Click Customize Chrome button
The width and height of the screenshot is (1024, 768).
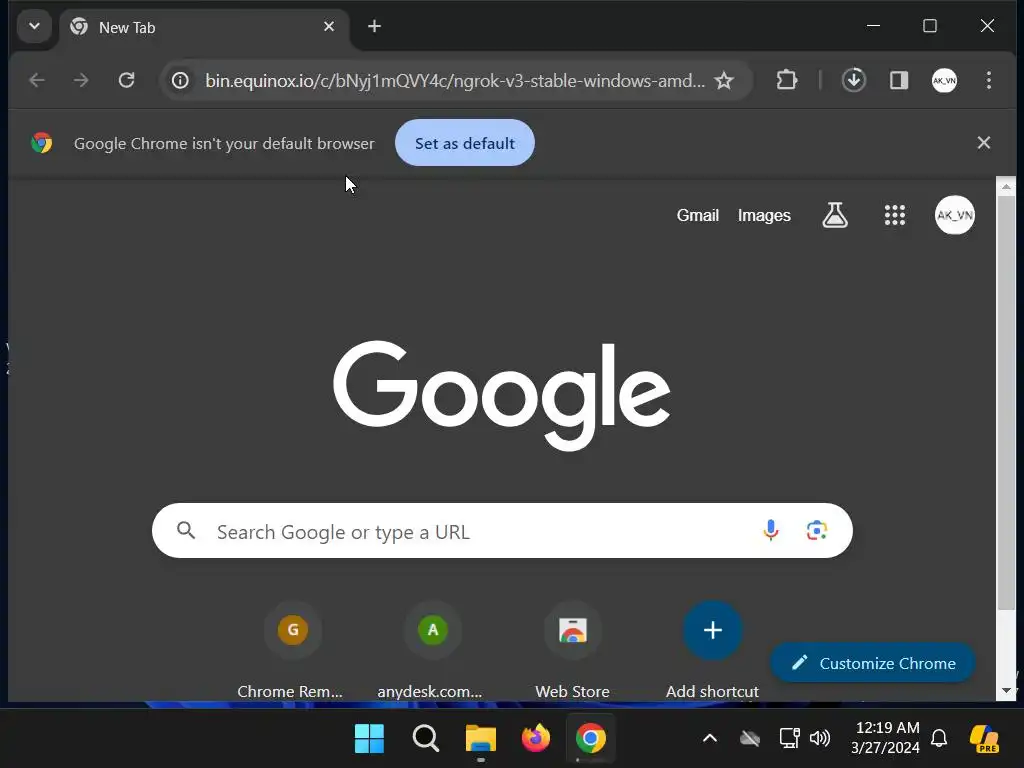pyautogui.click(x=872, y=664)
